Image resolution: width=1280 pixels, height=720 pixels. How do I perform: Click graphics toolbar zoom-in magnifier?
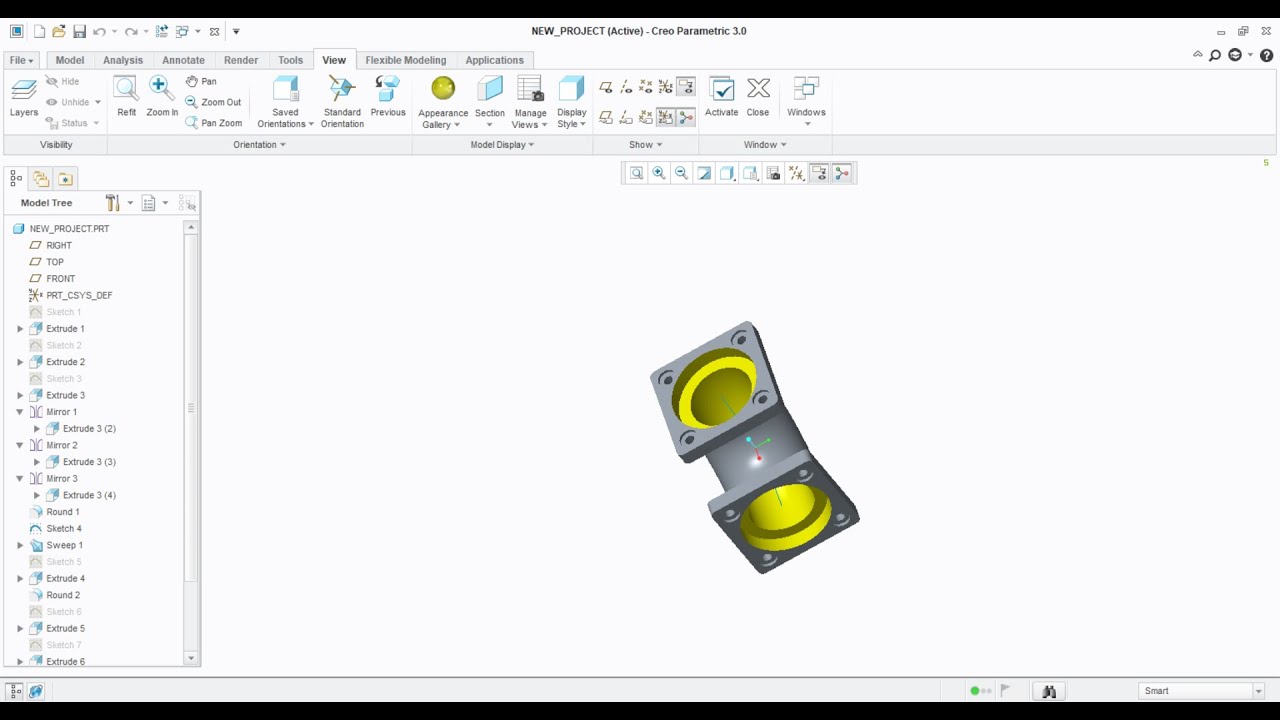coord(659,173)
